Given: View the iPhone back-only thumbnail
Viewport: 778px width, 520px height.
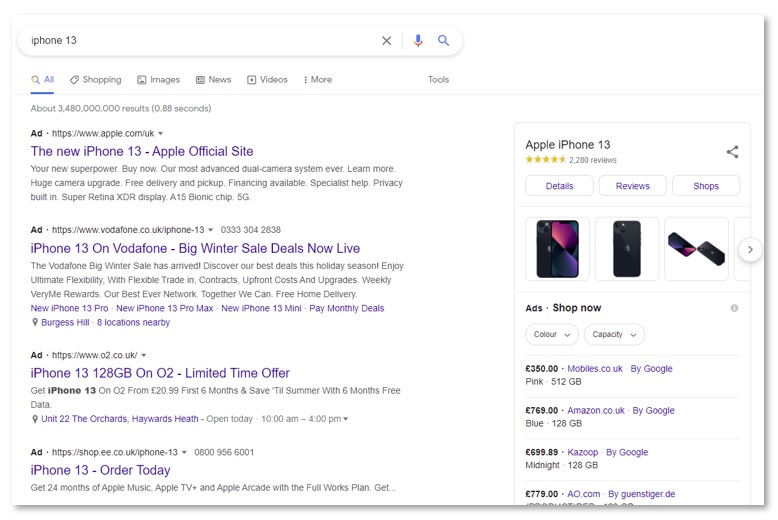Looking at the screenshot, I should click(x=627, y=249).
